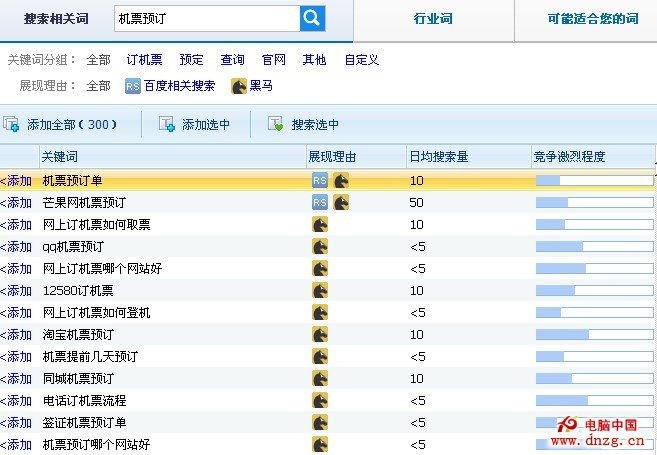Image resolution: width=657 pixels, height=455 pixels.
Task: Open the 可能适合您的词 tab
Action: (592, 19)
